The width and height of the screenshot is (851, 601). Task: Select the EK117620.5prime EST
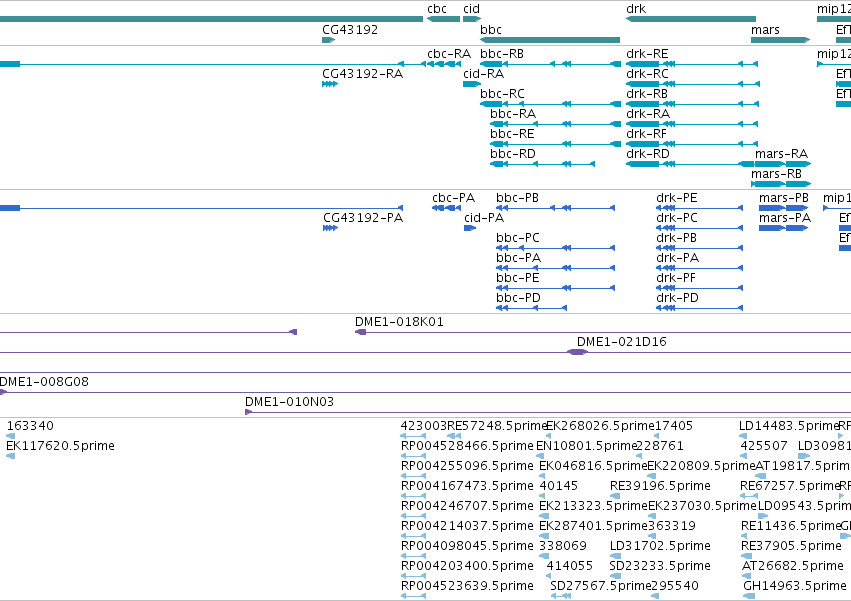(x=10, y=456)
